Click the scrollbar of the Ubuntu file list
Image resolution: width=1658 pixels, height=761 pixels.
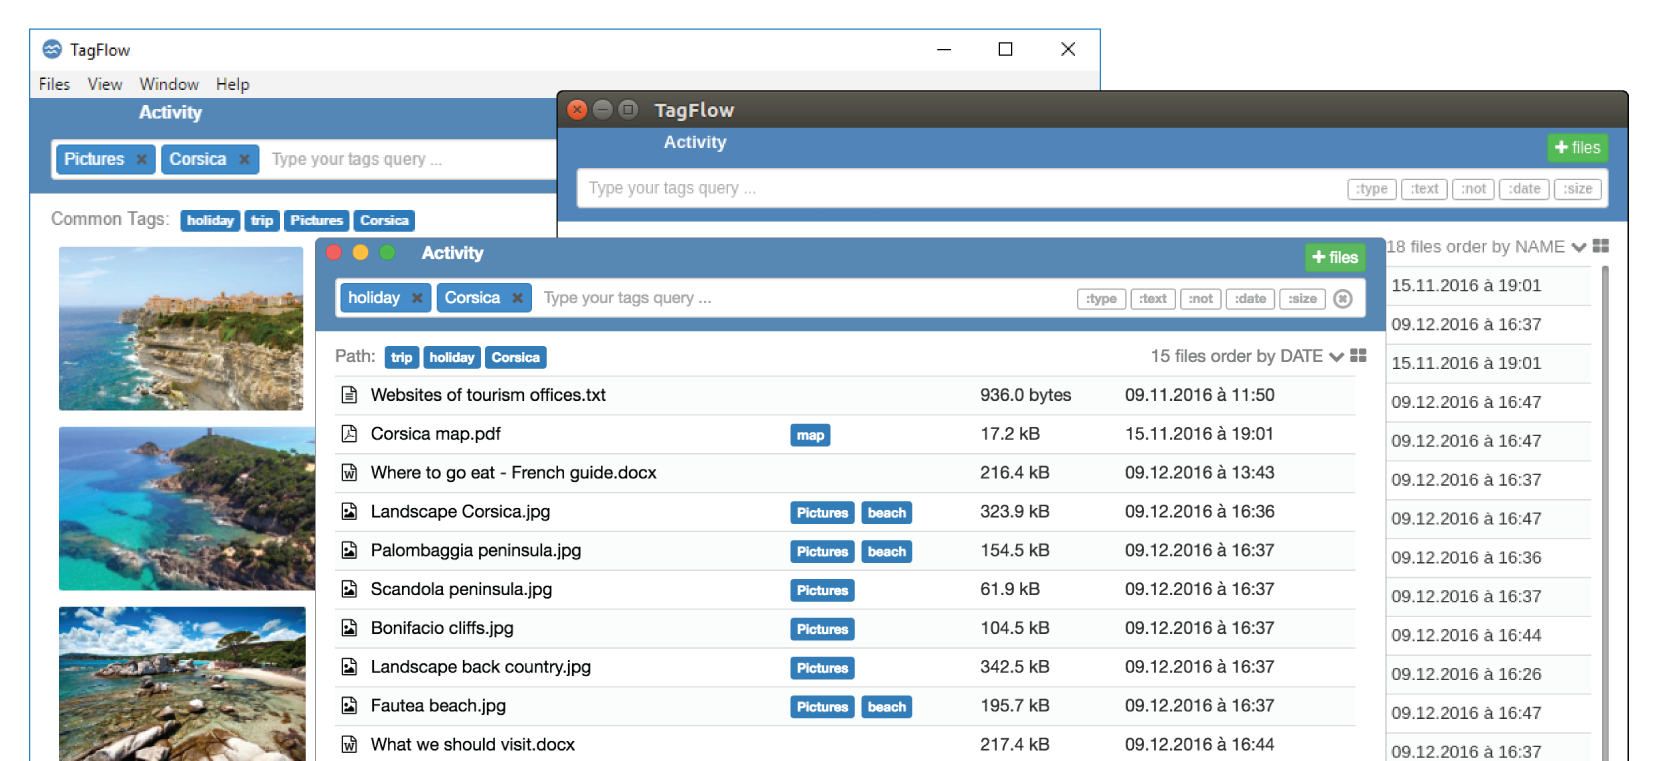(x=1605, y=500)
